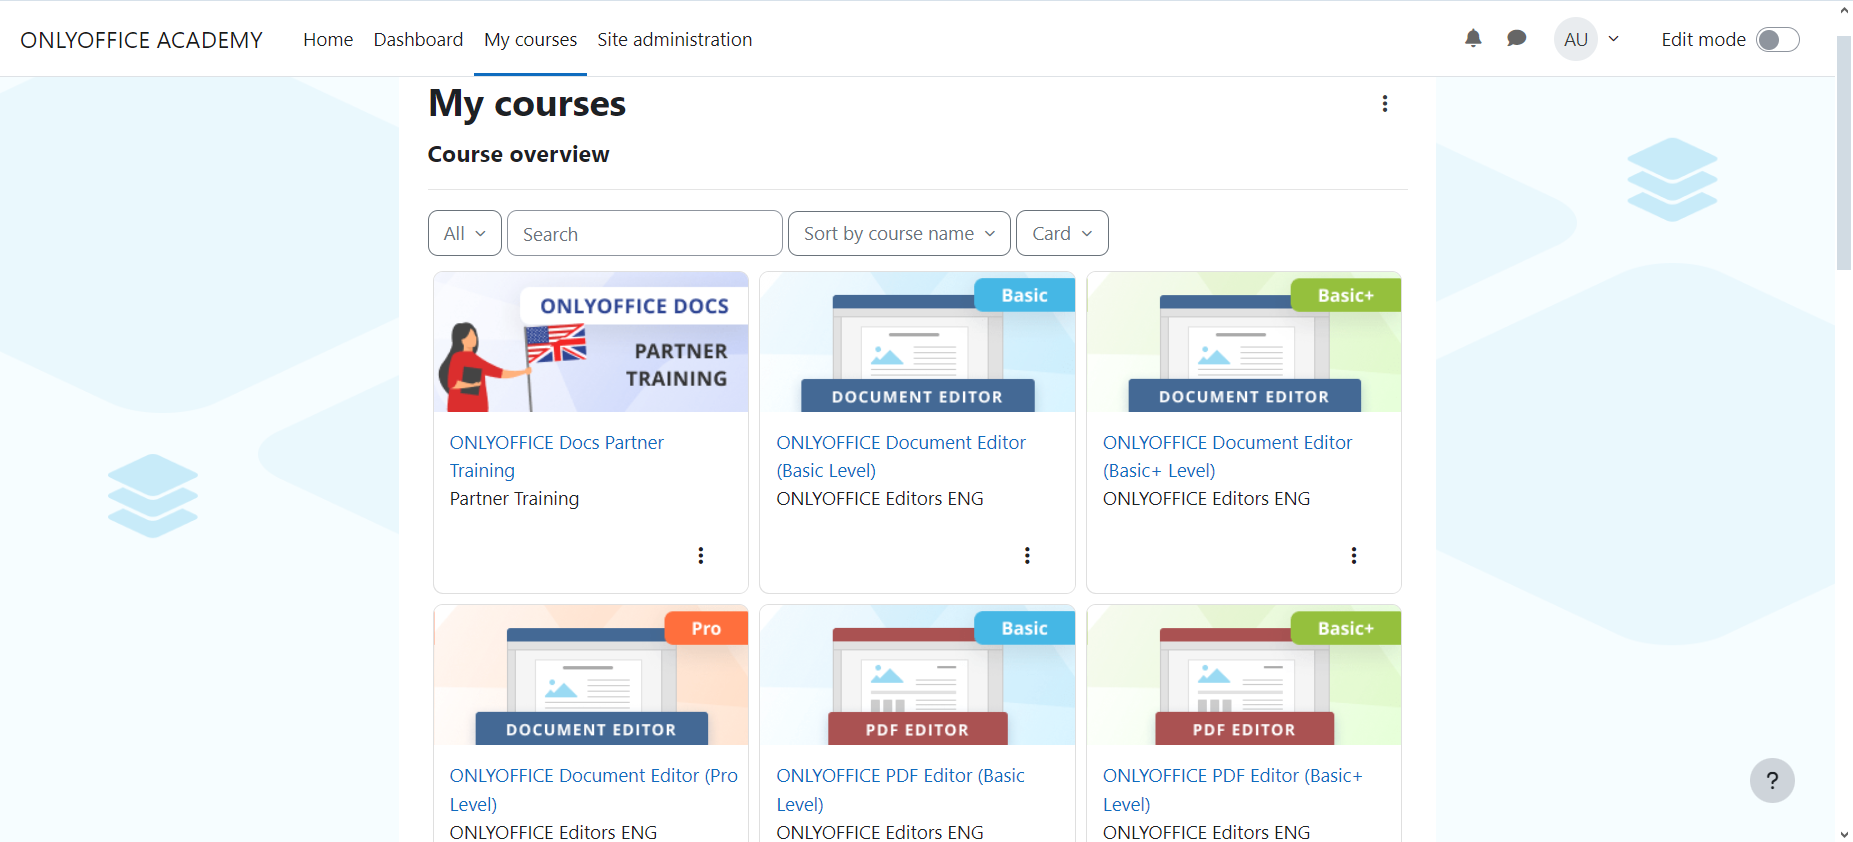The height and width of the screenshot is (842, 1853).
Task: Open My courses page actions menu
Action: [x=1385, y=104]
